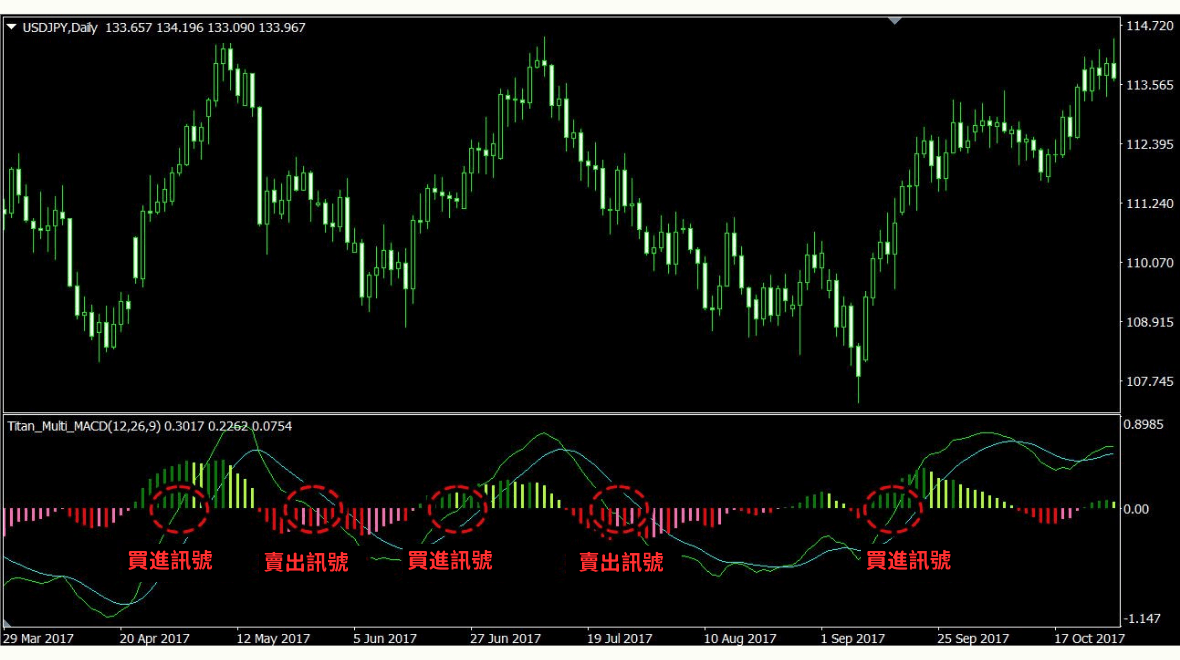Click the 17 Oct 2017 date label
Screen dimensions: 1180x660
tap(1088, 638)
